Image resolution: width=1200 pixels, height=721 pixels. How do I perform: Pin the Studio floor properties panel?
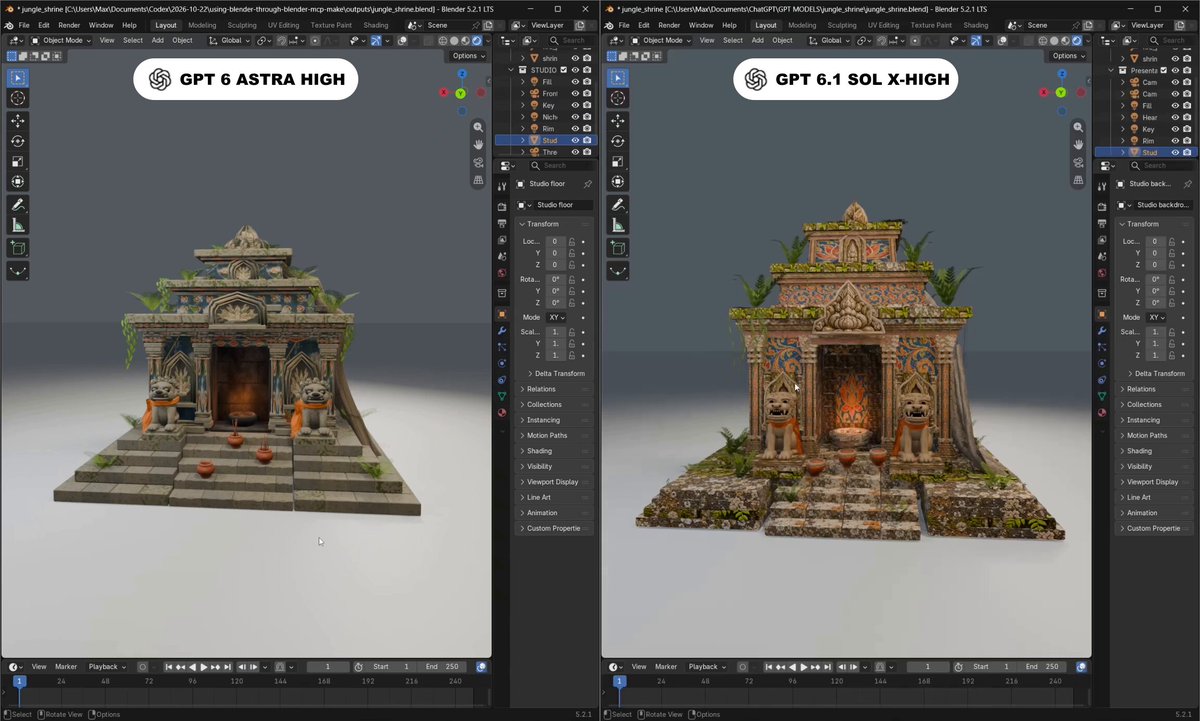tap(587, 184)
